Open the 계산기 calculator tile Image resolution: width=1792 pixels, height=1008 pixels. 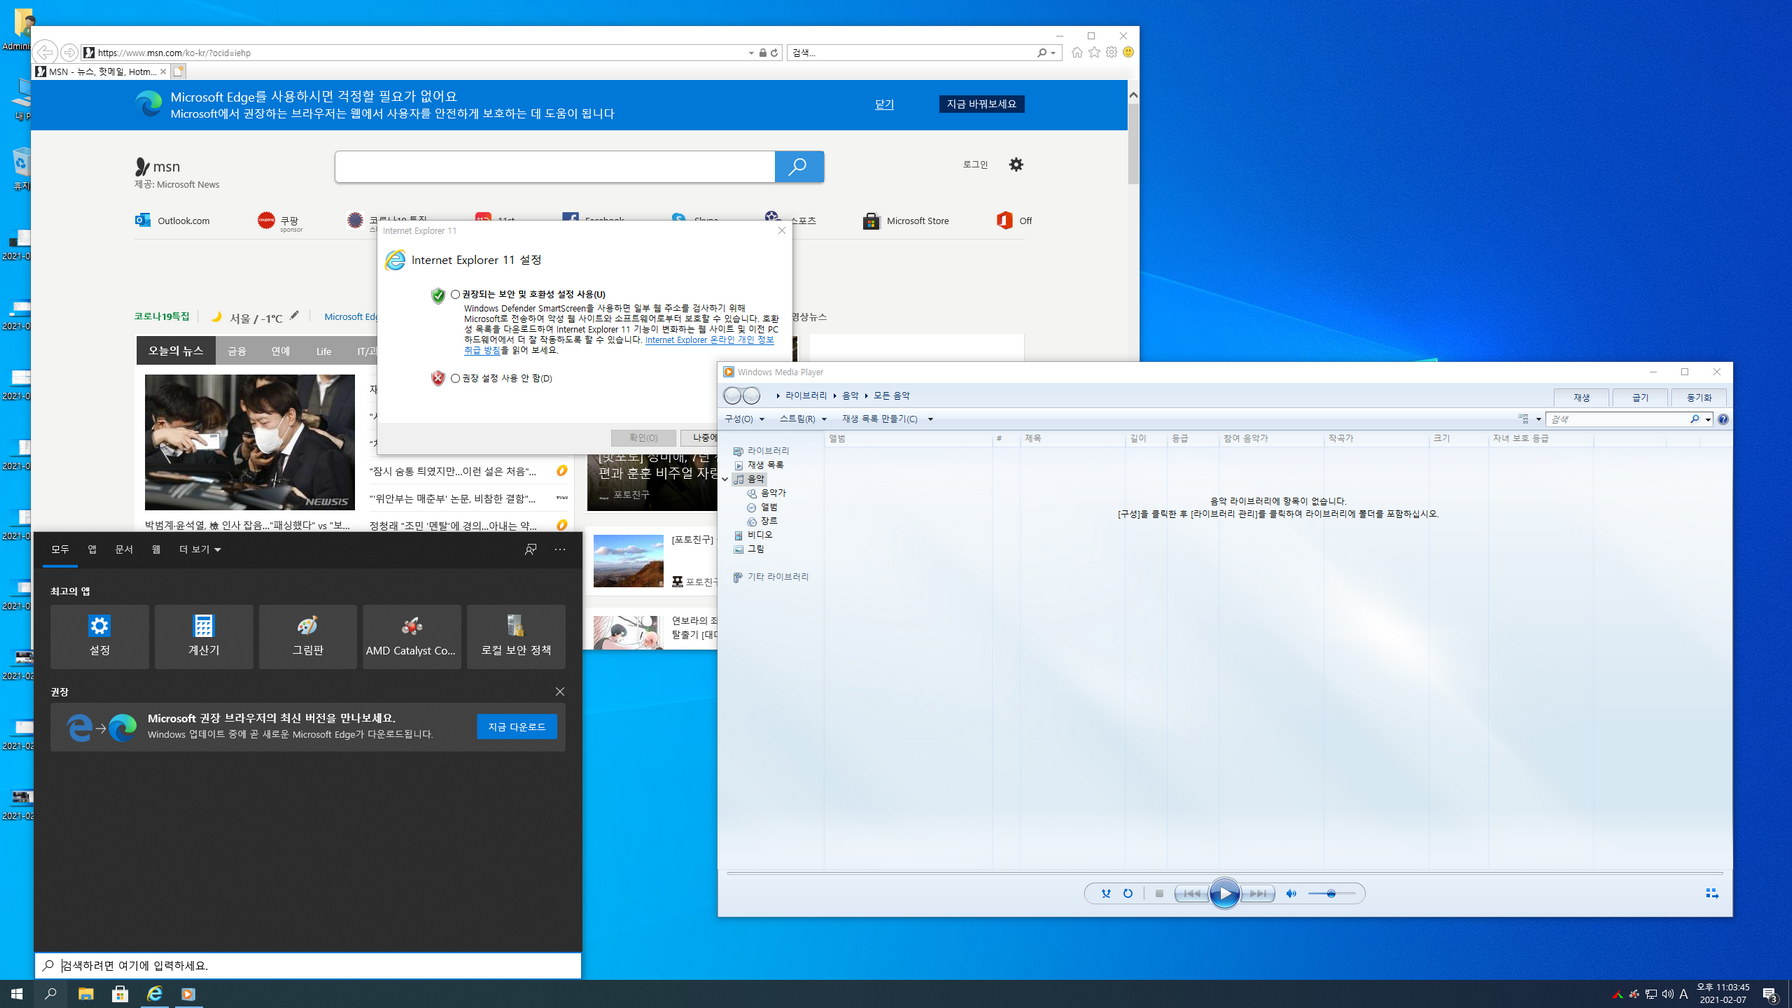pyautogui.click(x=203, y=636)
